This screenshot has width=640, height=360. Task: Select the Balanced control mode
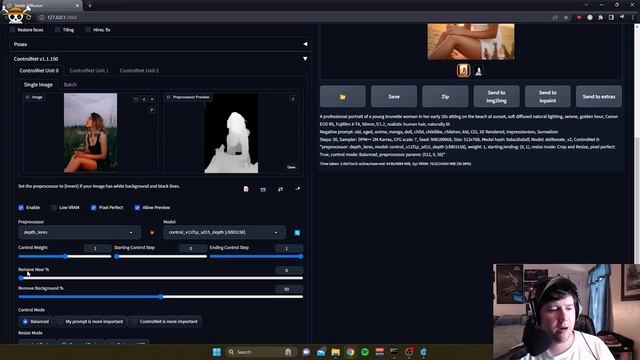point(36,322)
